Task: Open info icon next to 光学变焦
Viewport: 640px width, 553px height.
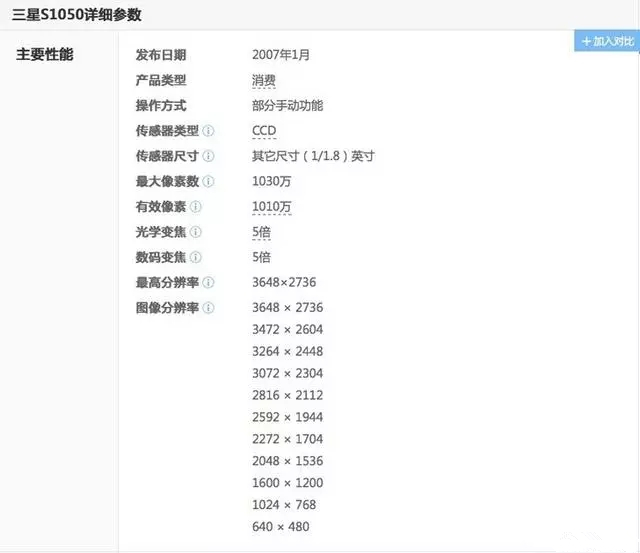Action: (x=196, y=232)
